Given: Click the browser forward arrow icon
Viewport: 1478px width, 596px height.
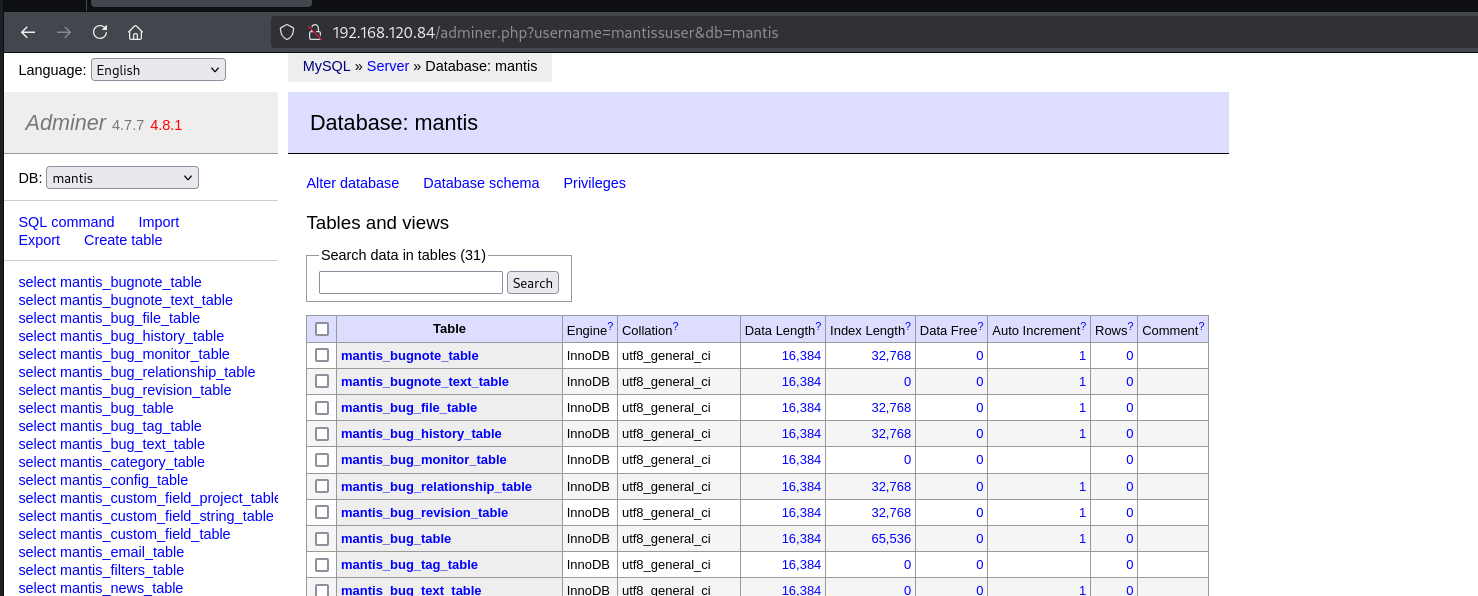Looking at the screenshot, I should (64, 32).
